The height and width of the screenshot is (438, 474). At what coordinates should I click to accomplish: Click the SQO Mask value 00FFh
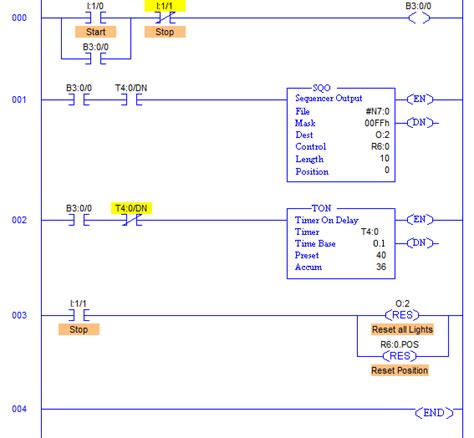coord(377,123)
